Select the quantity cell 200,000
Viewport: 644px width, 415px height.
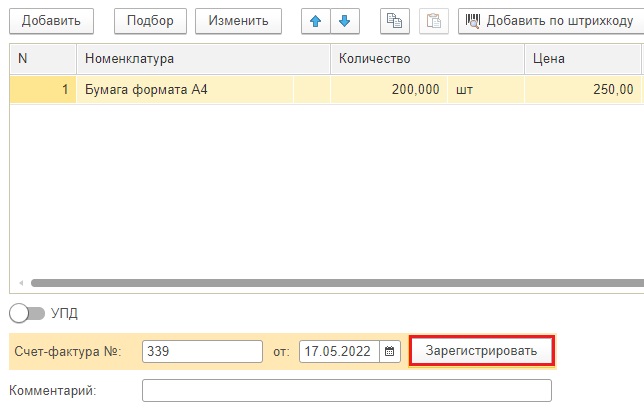[389, 89]
